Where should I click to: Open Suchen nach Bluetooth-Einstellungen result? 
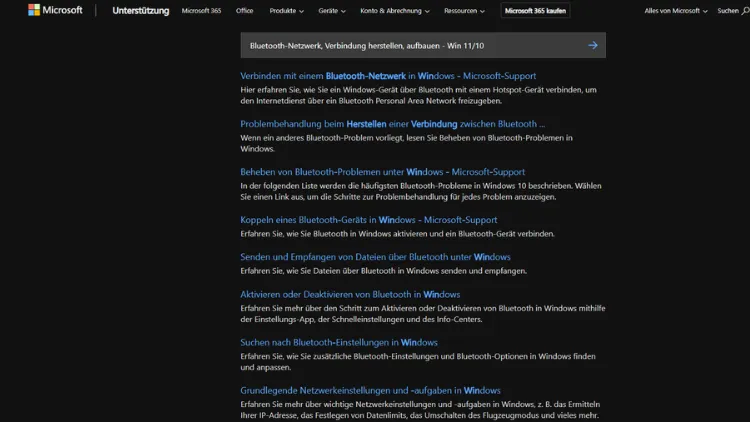pos(339,342)
